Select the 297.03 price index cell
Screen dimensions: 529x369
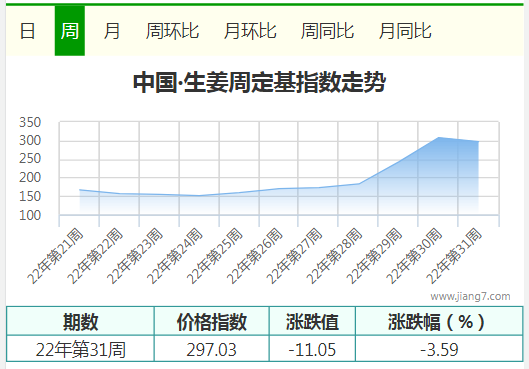(212, 349)
